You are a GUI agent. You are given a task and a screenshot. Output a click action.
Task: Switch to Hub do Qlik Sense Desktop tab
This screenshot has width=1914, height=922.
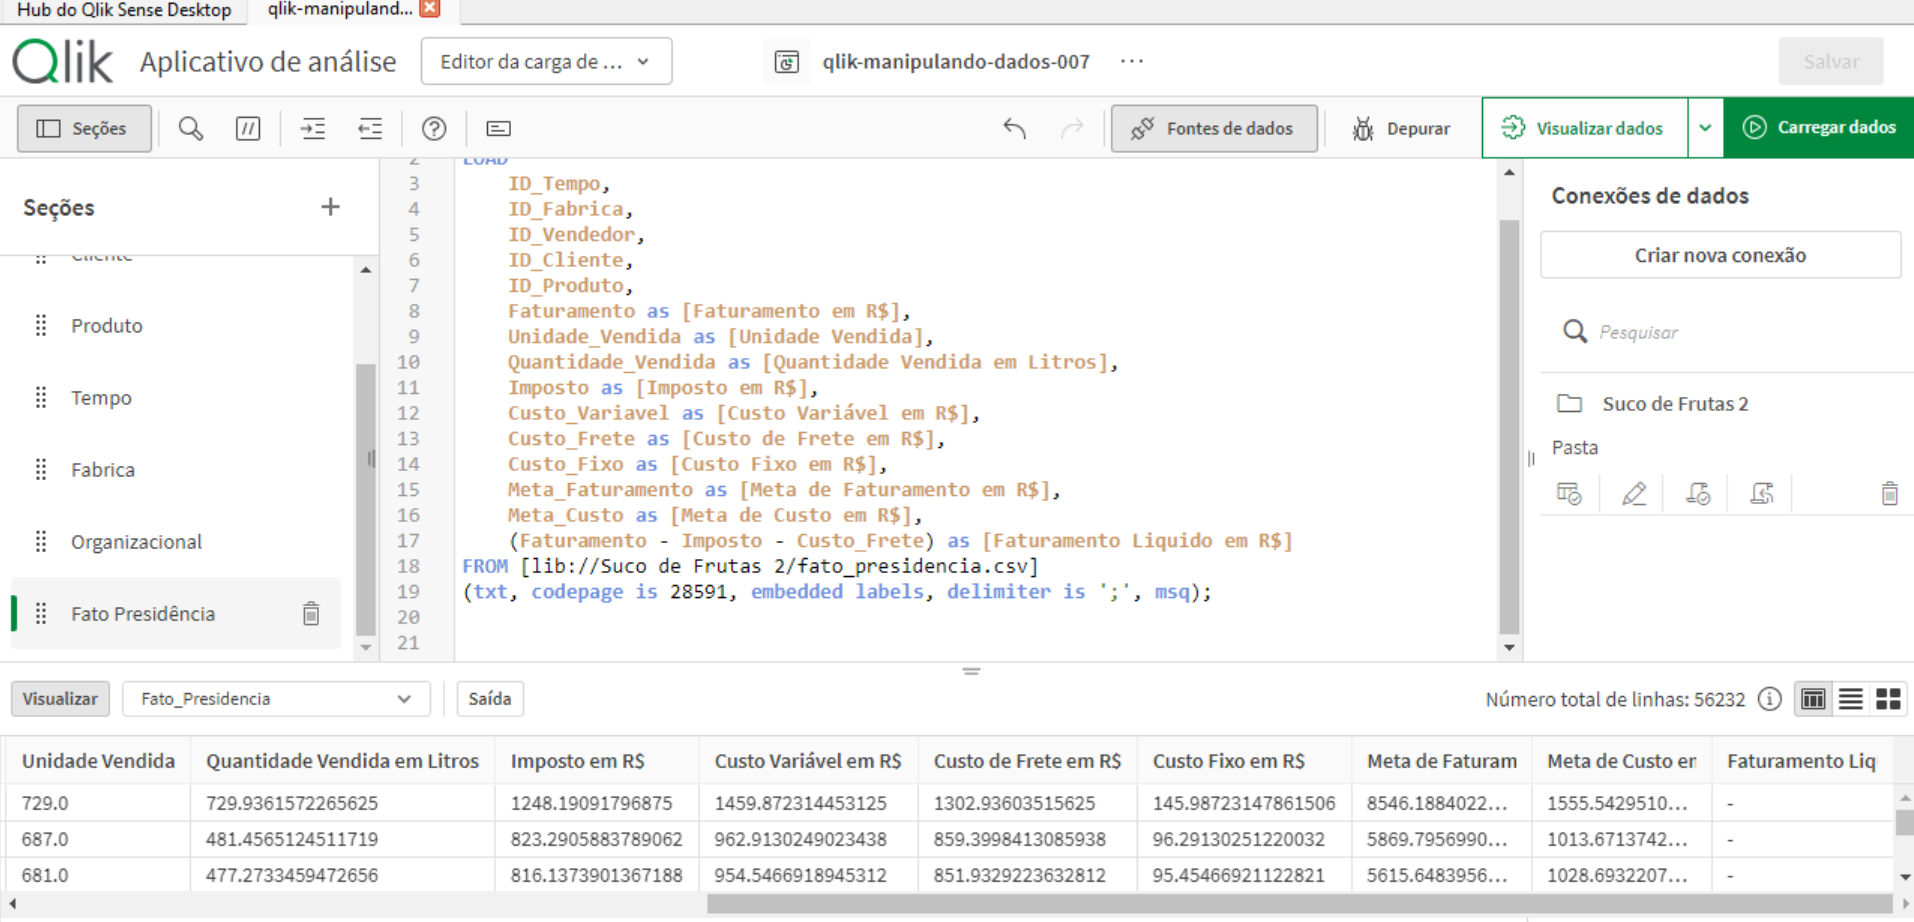coord(124,10)
